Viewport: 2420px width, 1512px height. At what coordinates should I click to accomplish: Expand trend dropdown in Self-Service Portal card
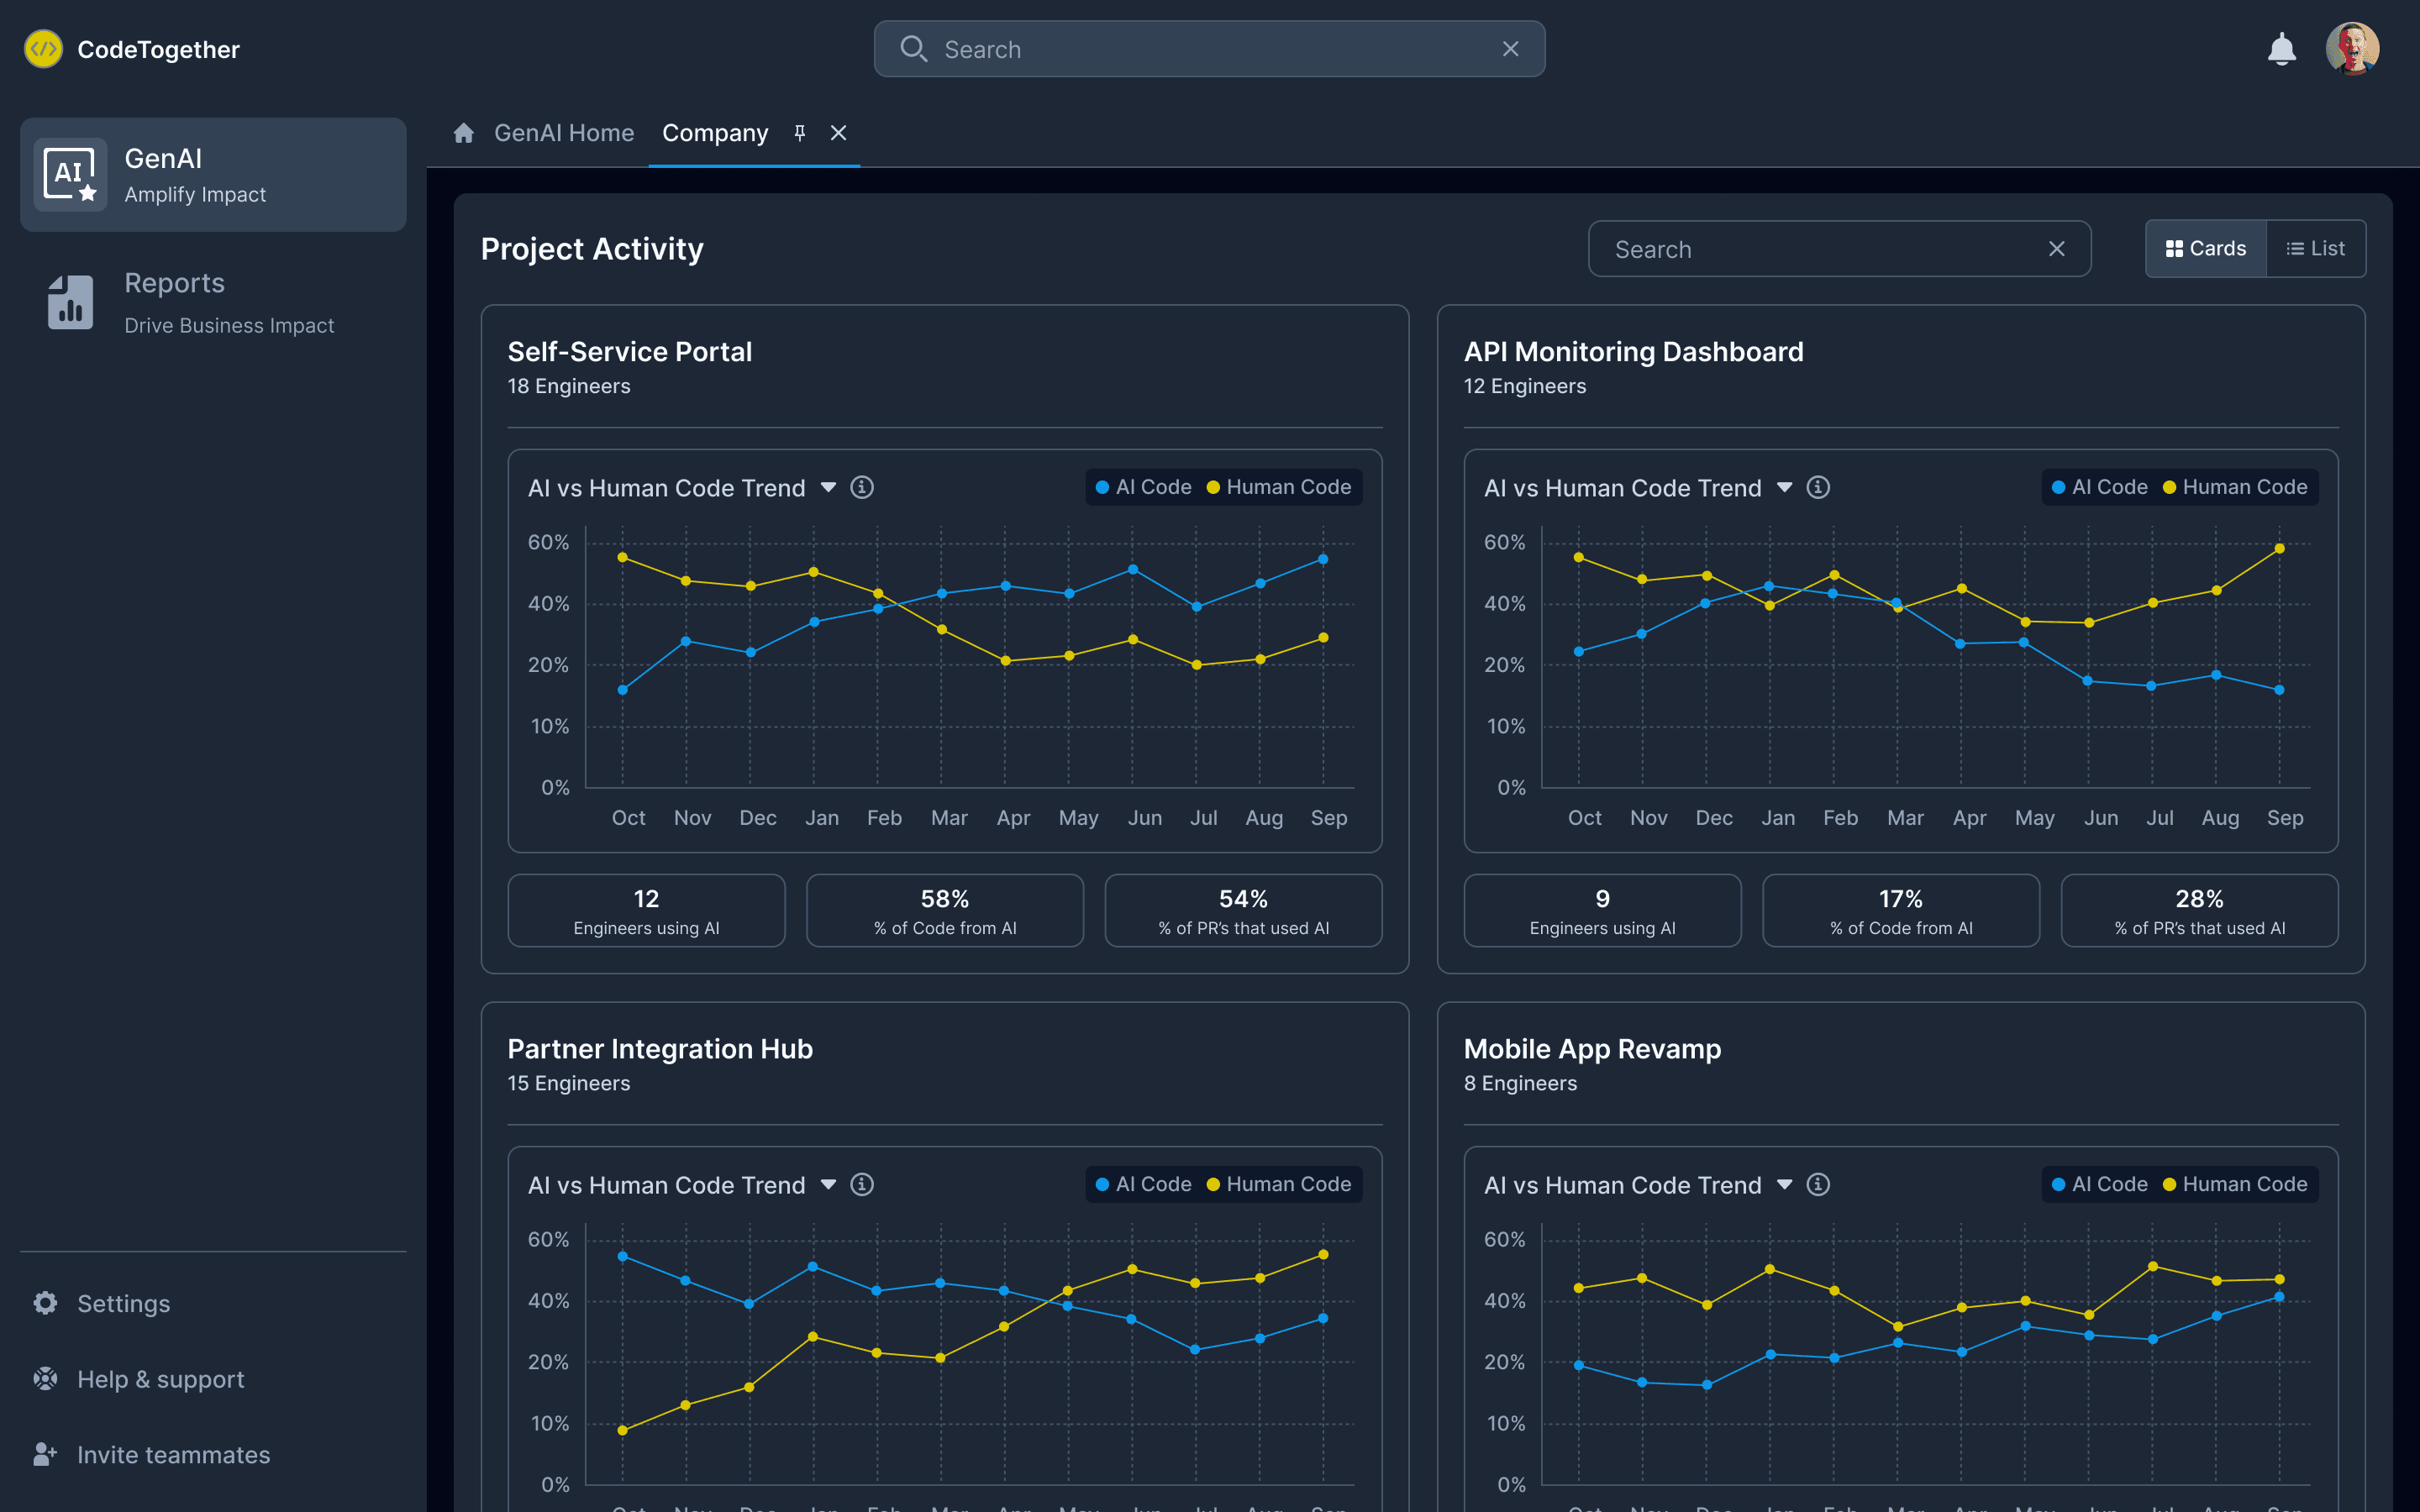pos(828,487)
